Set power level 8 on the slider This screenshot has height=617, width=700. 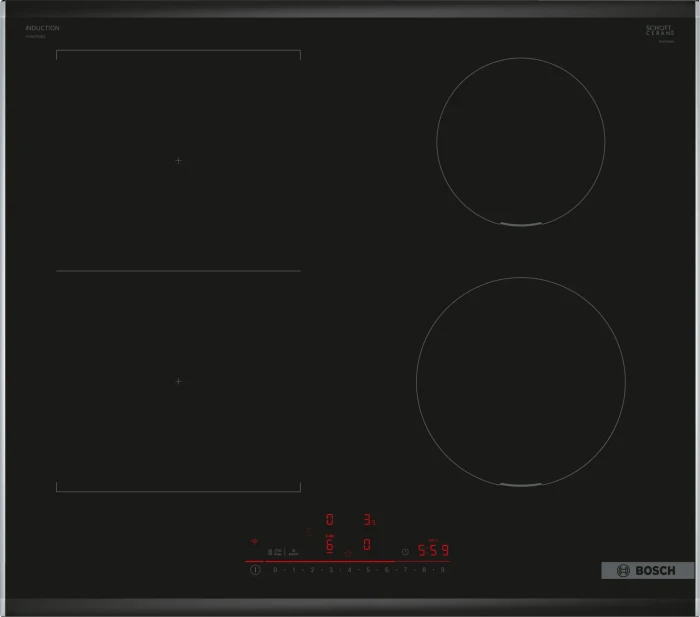tap(424, 570)
